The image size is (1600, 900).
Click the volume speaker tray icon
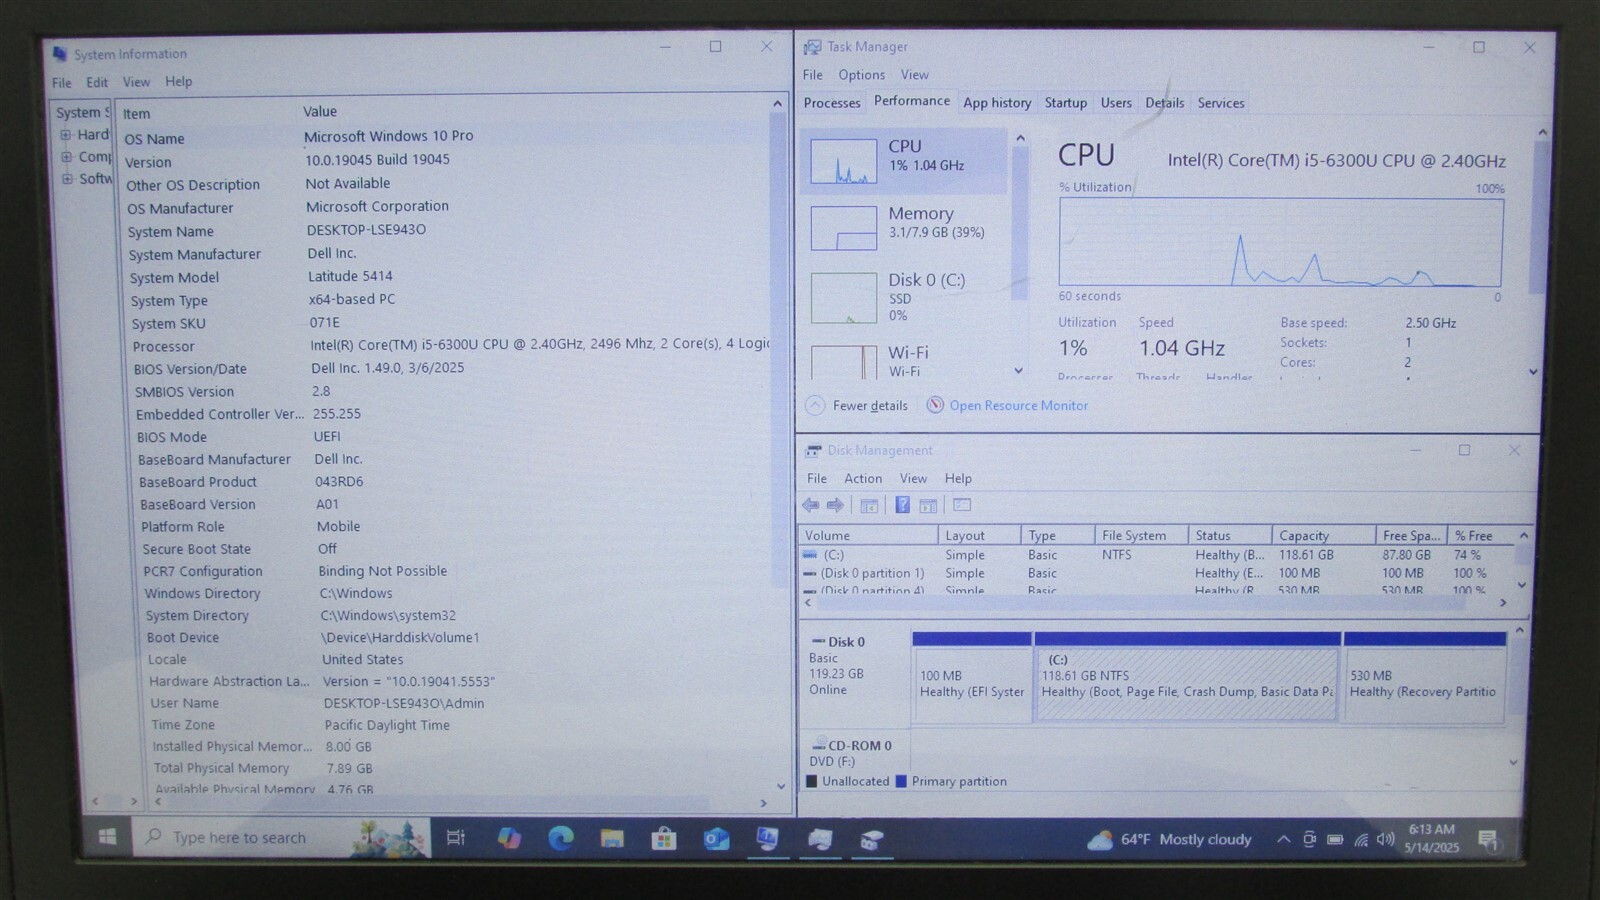(1385, 840)
